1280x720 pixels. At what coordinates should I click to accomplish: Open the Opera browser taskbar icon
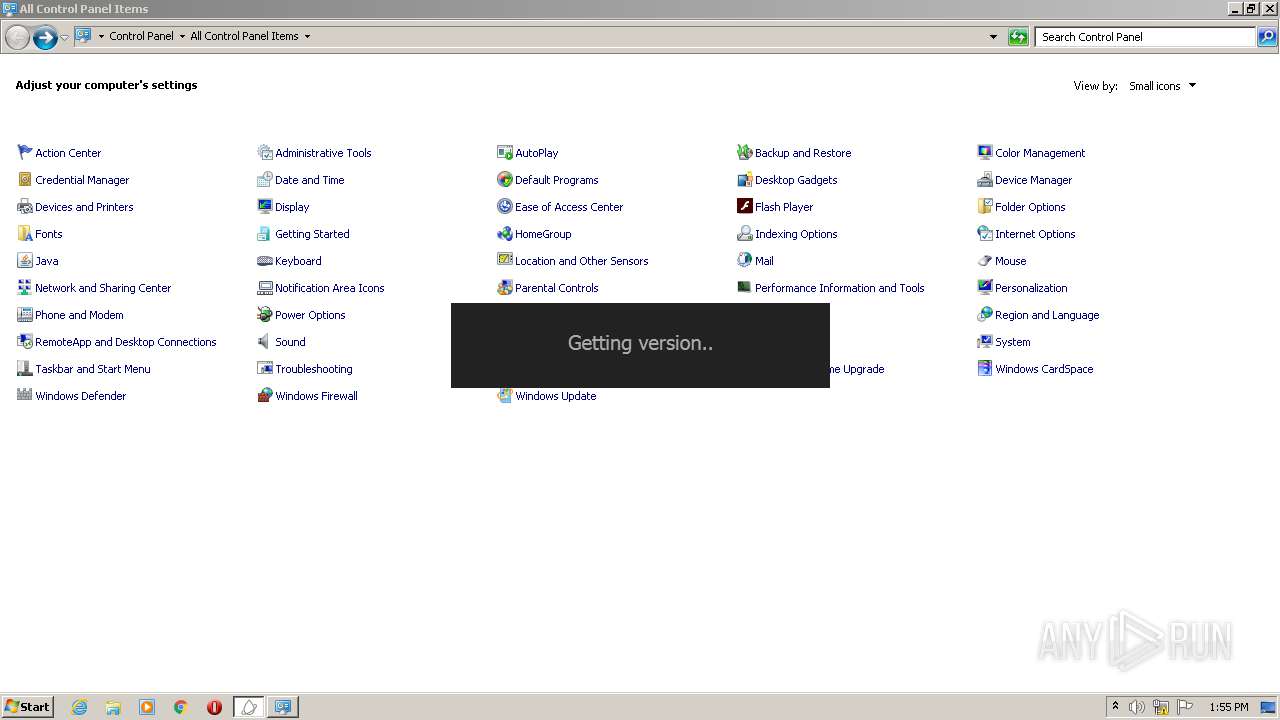(214, 707)
